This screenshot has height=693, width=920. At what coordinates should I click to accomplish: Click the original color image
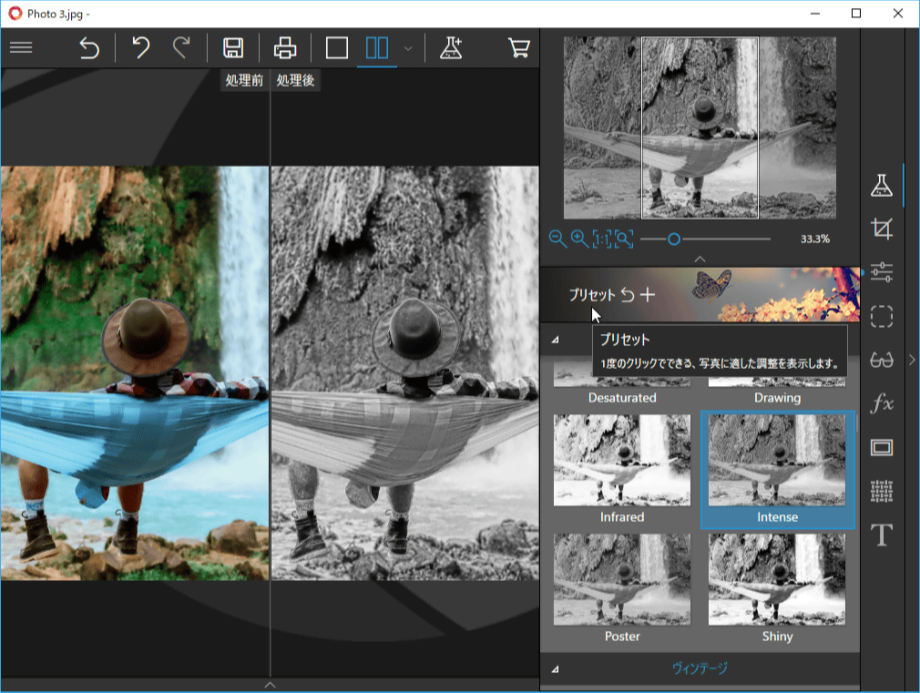tap(135, 373)
